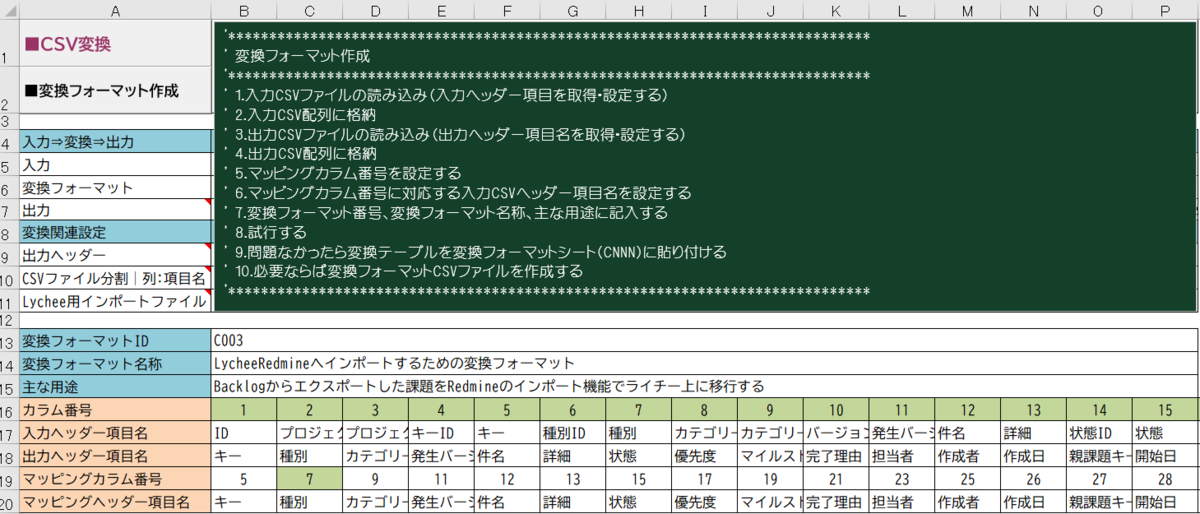Click the 出力ヘッダー項目名 label cell
Viewport: 1200px width, 514px height.
[115, 456]
